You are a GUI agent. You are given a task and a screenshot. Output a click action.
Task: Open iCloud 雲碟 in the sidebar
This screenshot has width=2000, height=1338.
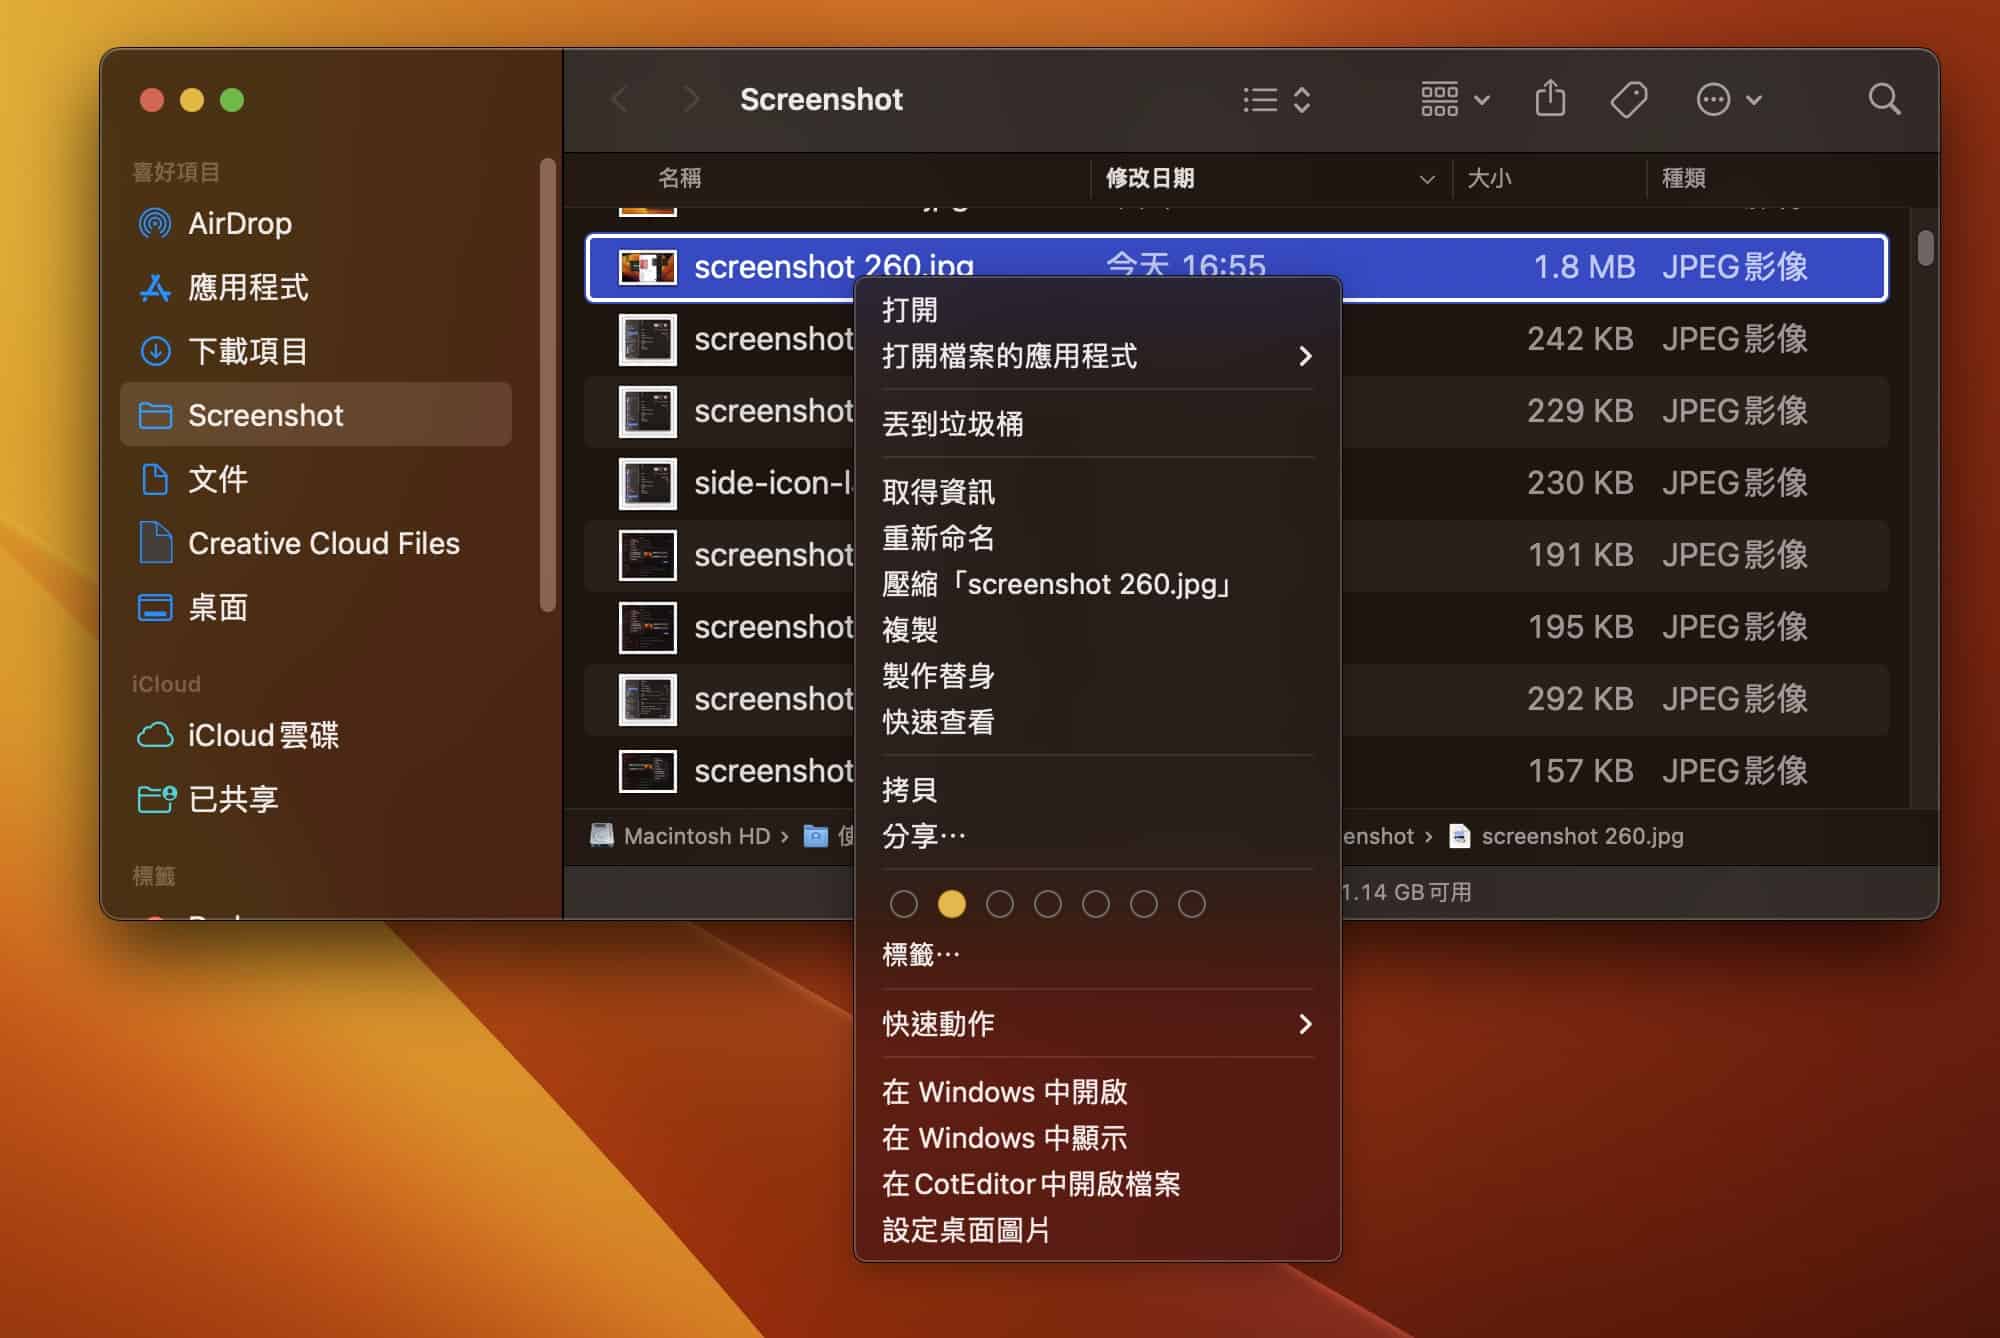[262, 735]
